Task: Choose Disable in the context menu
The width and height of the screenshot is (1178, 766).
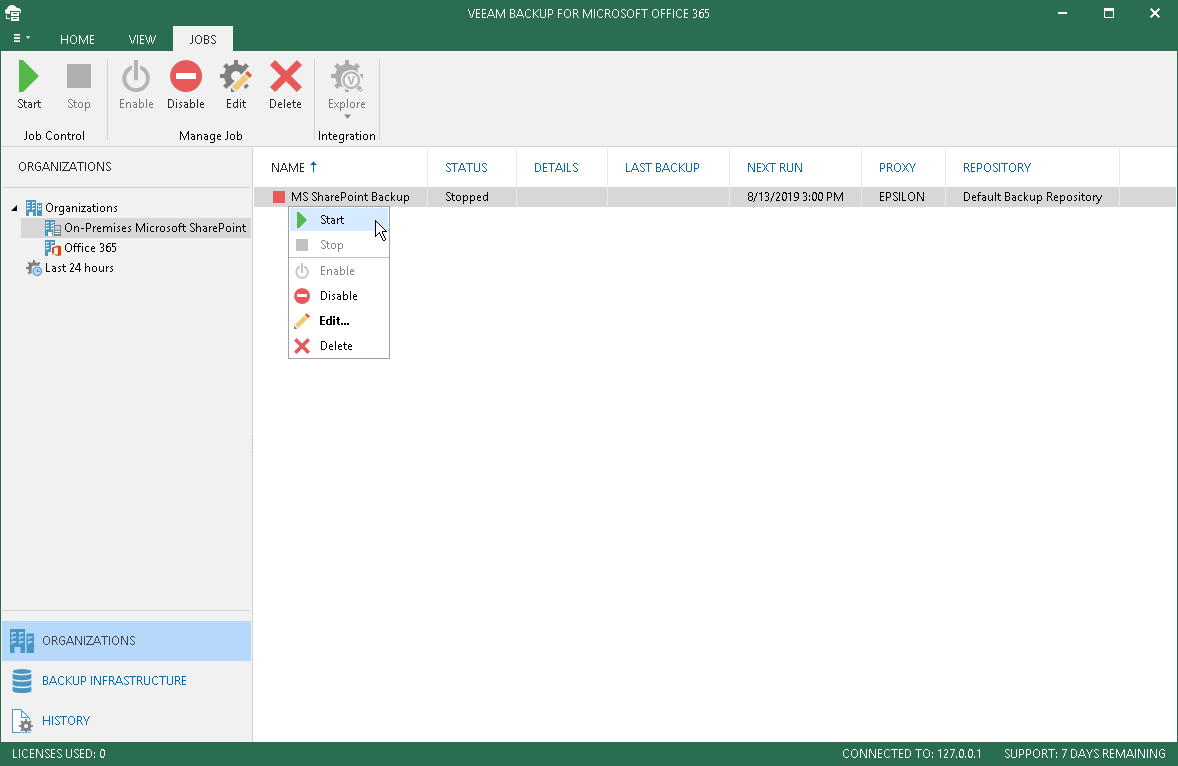Action: tap(339, 296)
